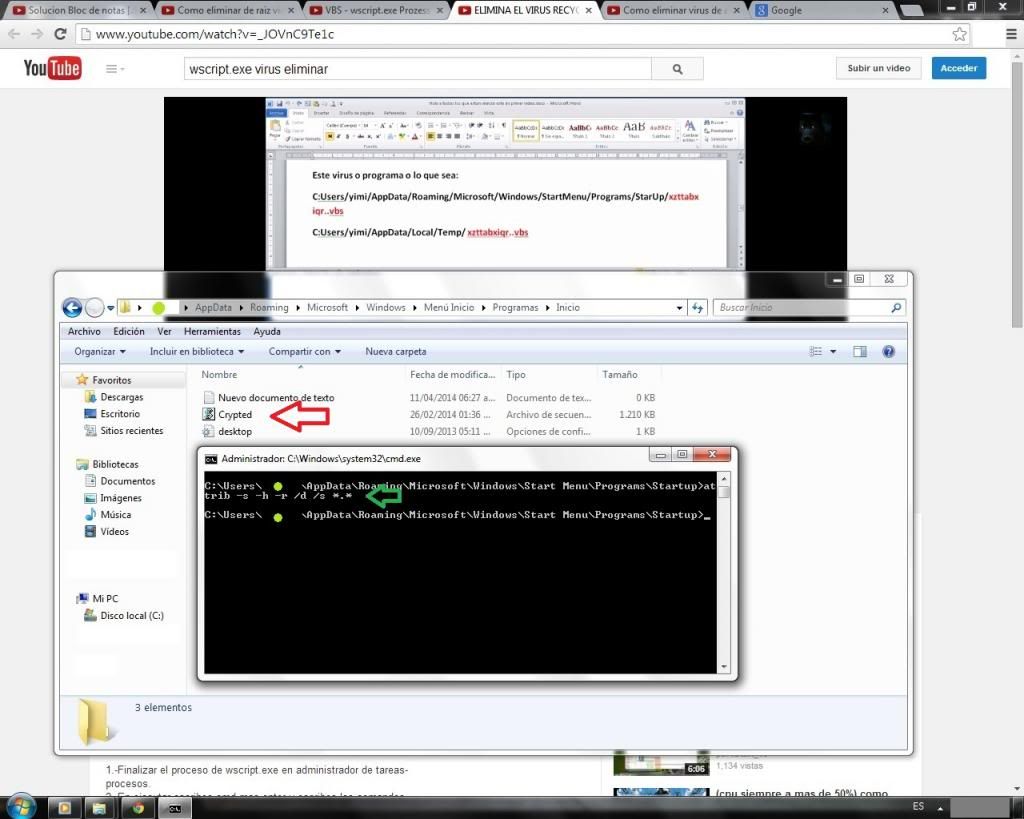1024x819 pixels.
Task: Select Sitios recientes in navigation pane
Action: [x=131, y=430]
